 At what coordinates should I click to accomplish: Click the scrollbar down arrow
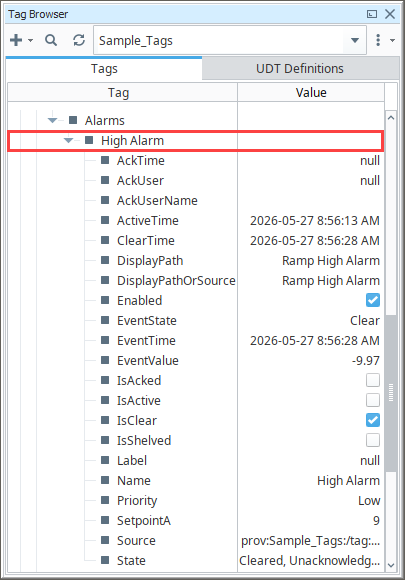tap(391, 565)
